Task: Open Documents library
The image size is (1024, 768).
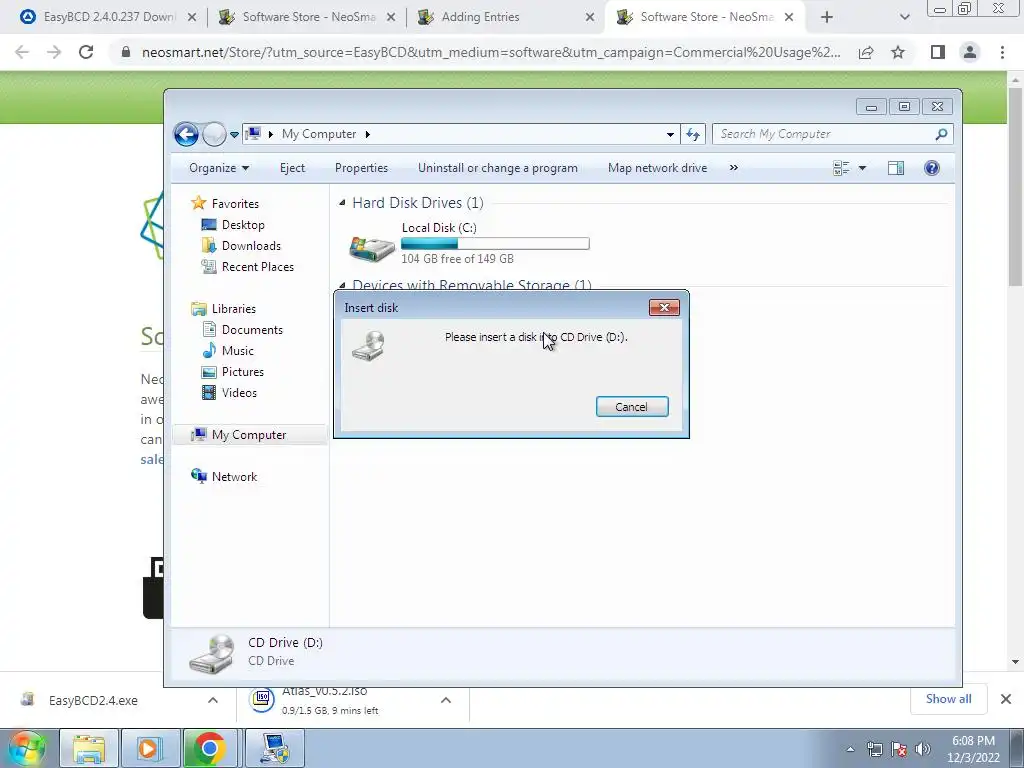Action: pyautogui.click(x=252, y=330)
